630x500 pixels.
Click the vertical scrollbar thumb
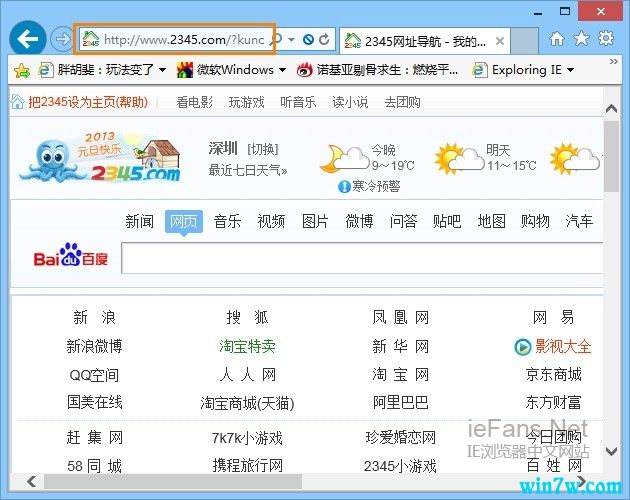(611, 157)
